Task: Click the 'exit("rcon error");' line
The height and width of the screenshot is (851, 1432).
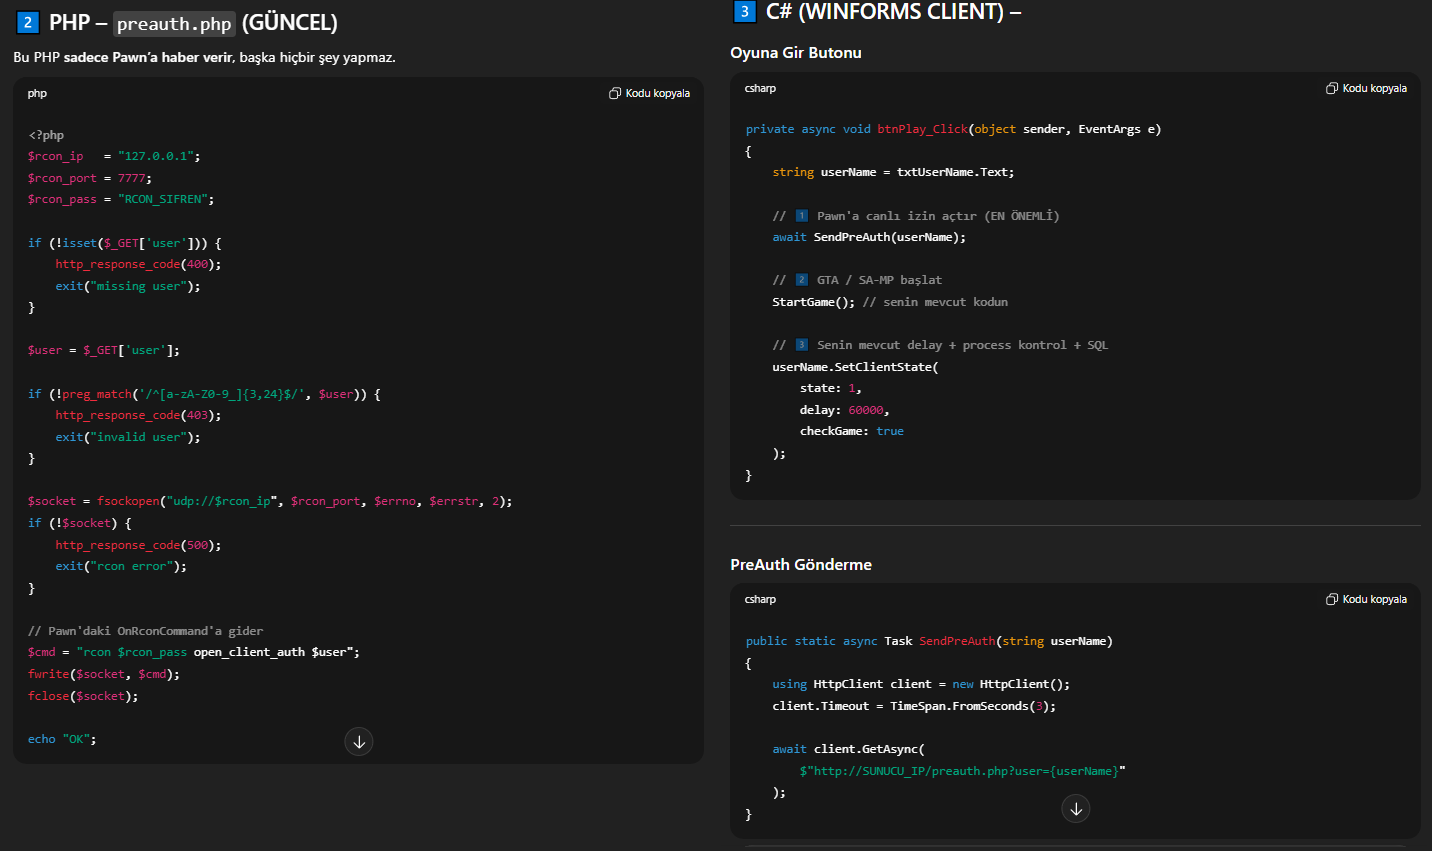Action: coord(121,566)
